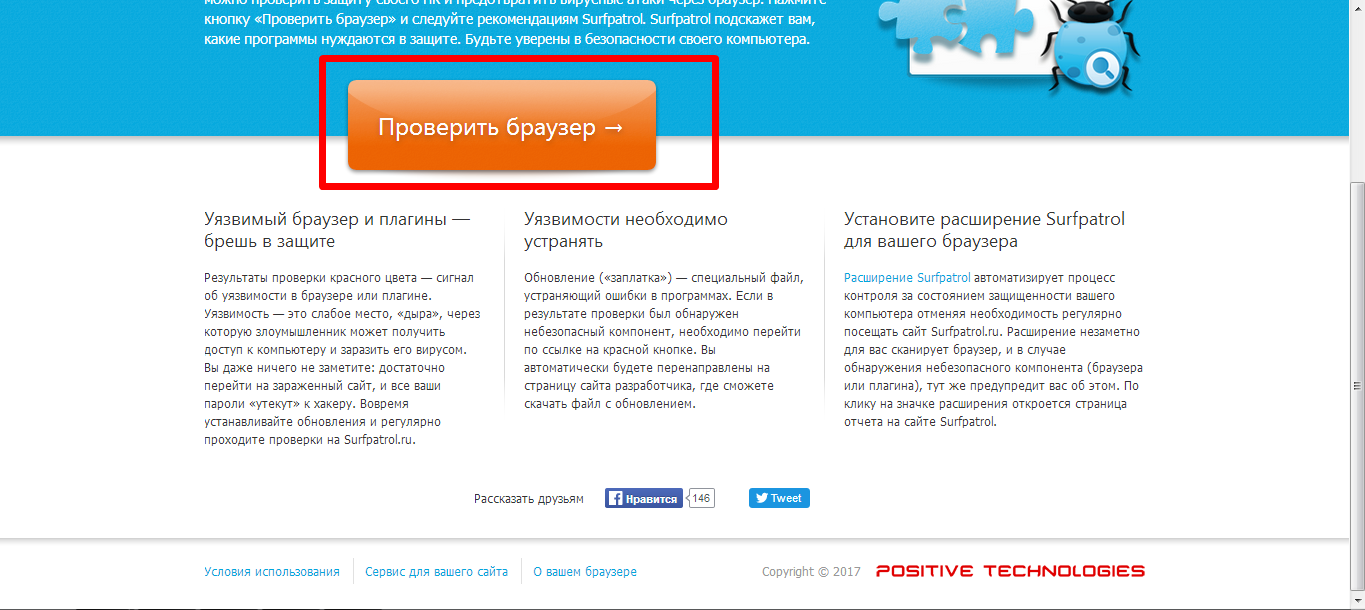This screenshot has height=610, width=1365.
Task: Click the Facebook like count "146"
Action: [x=702, y=498]
